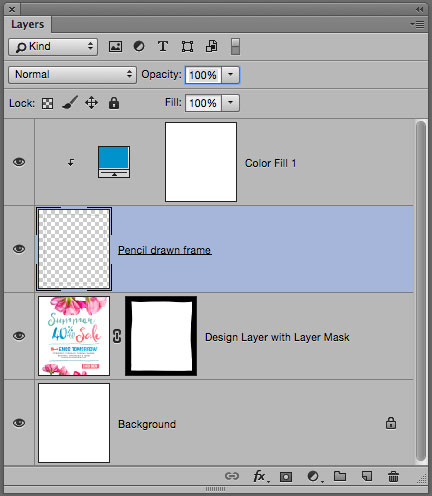Image resolution: width=432 pixels, height=496 pixels.
Task: Hide the Color Fill 1 layer
Action: pos(19,162)
